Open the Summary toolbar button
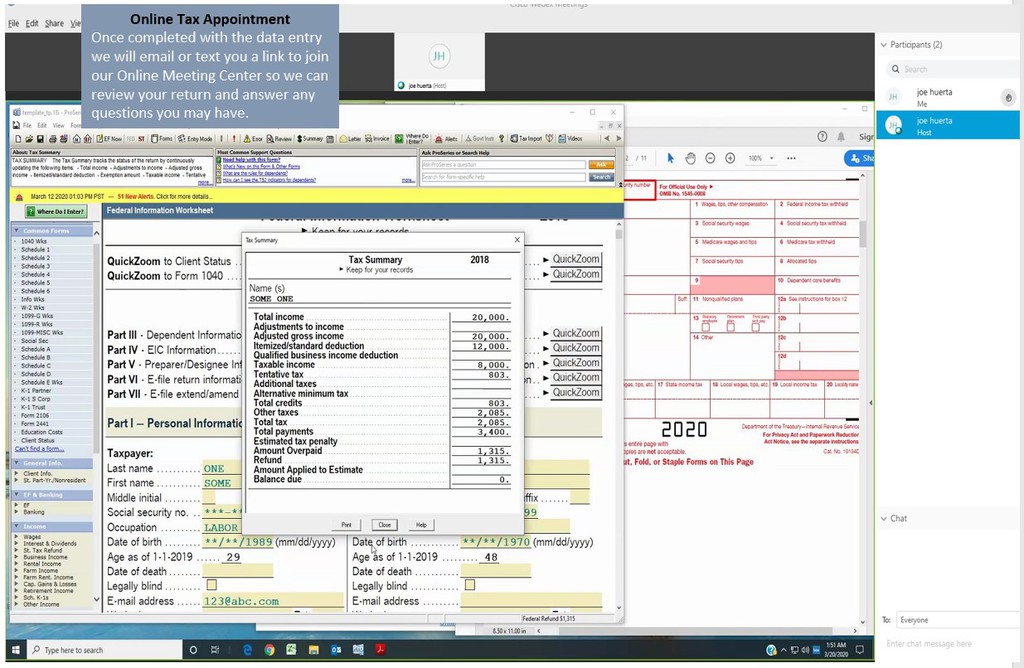The width and height of the screenshot is (1024, 668). pyautogui.click(x=310, y=139)
